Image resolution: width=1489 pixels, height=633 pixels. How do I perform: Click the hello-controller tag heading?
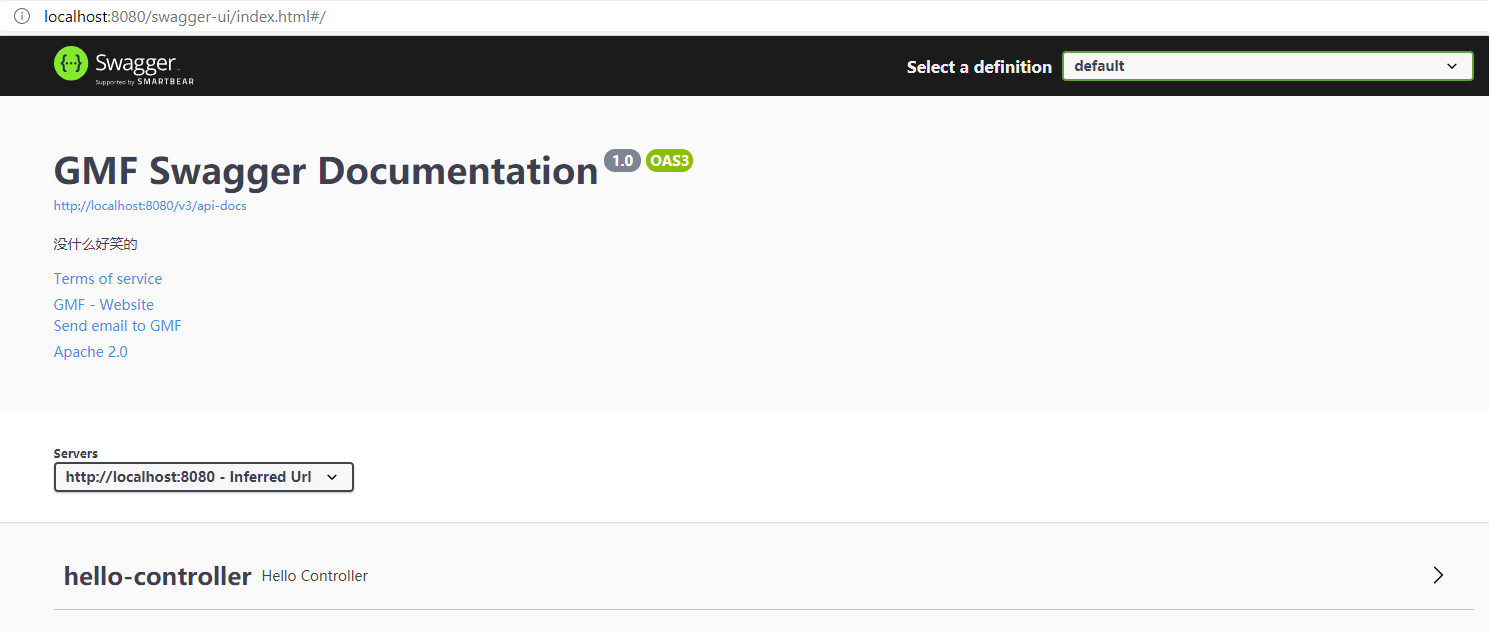(157, 576)
